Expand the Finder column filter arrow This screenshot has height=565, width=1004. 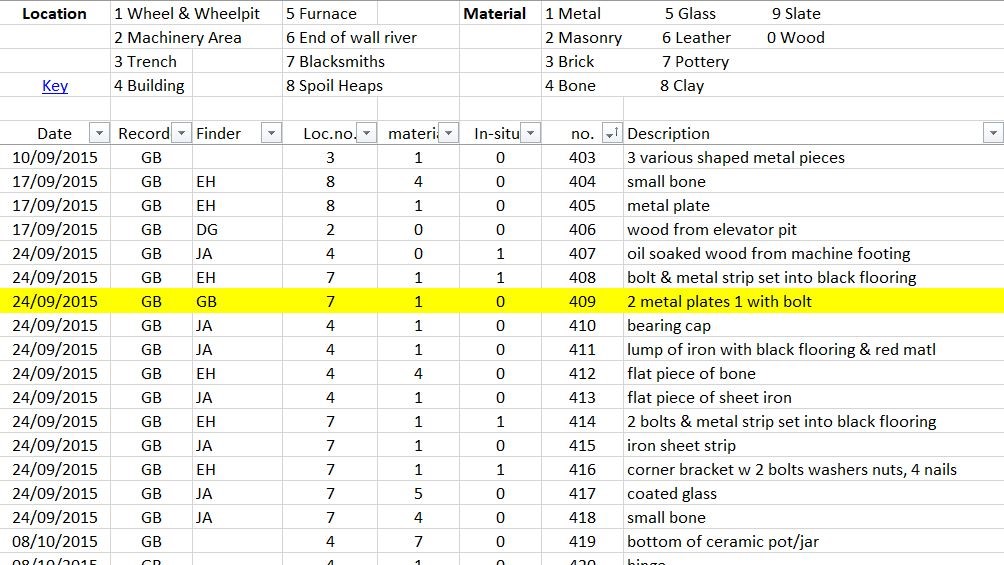(x=271, y=133)
